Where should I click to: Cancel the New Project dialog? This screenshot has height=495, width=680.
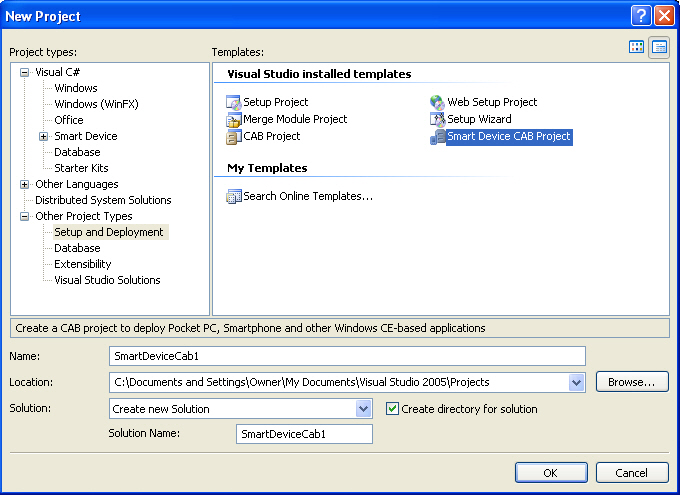[632, 472]
